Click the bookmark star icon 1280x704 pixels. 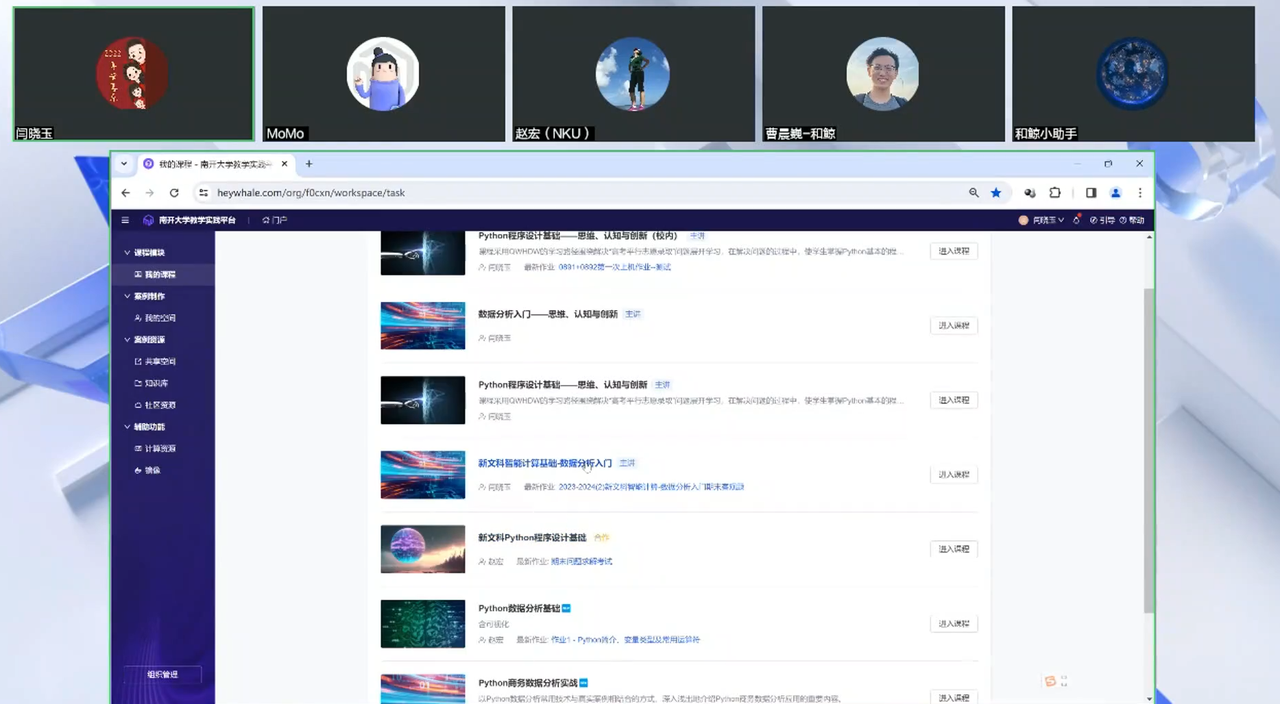tap(996, 193)
